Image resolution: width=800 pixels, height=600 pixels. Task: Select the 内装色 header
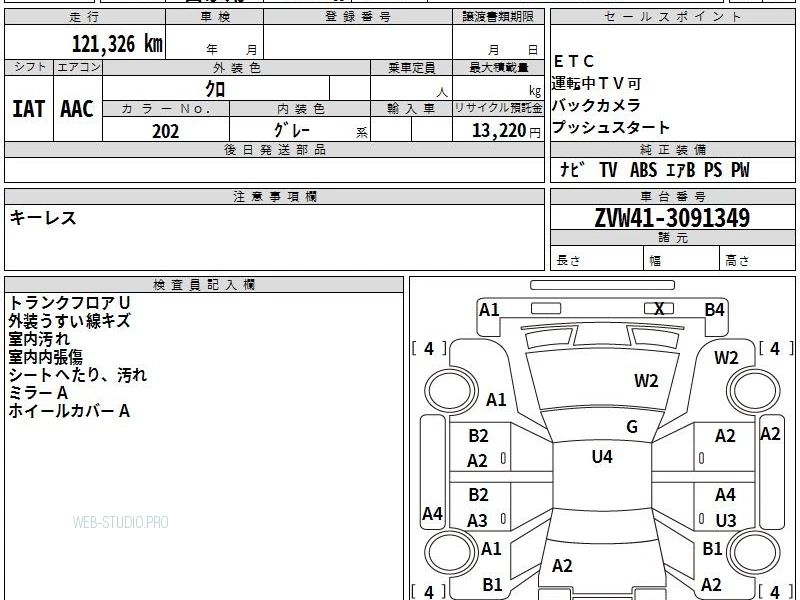click(x=300, y=109)
